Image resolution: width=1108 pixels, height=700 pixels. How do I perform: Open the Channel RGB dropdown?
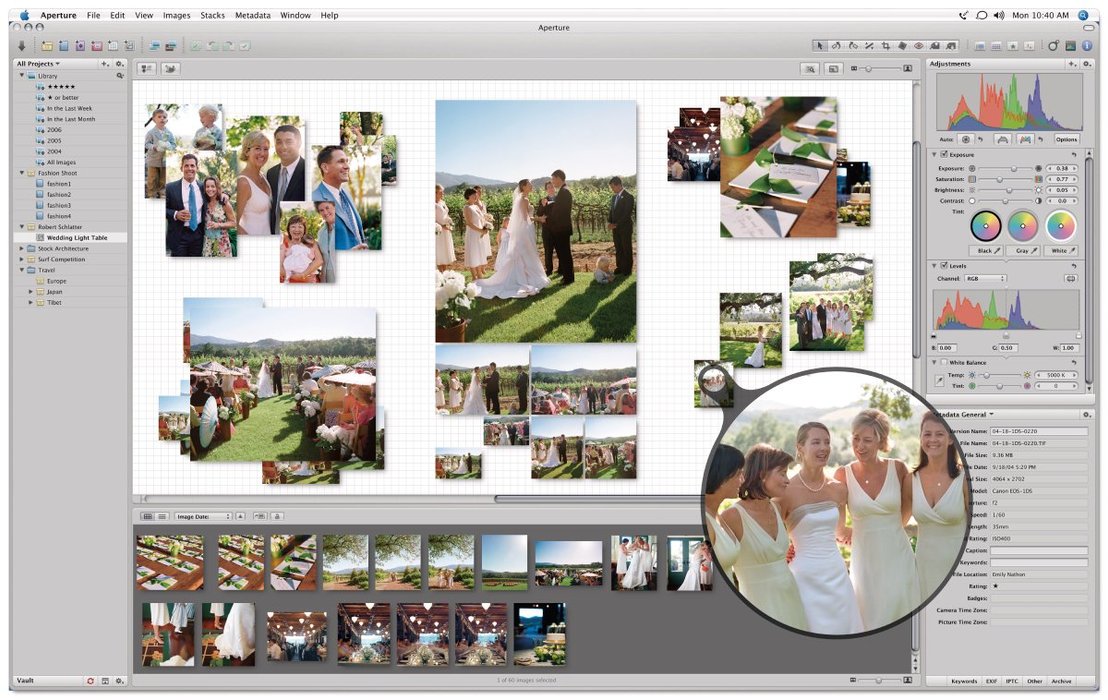click(985, 279)
